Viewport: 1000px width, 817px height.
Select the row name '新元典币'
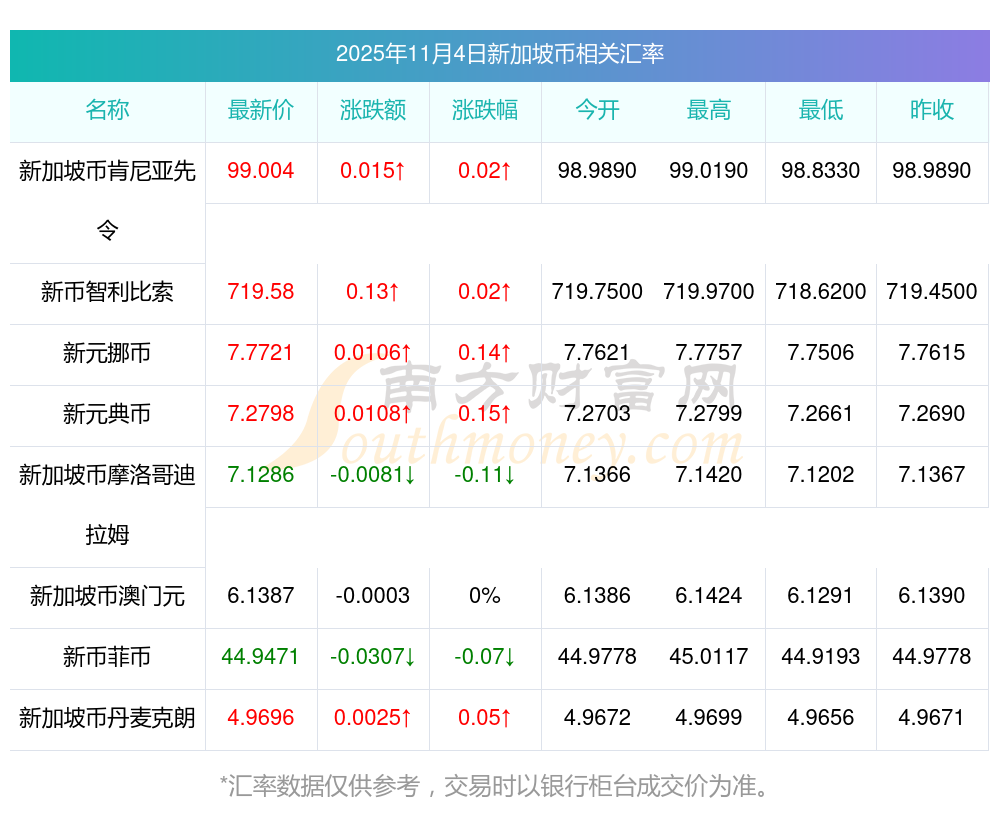coord(107,414)
